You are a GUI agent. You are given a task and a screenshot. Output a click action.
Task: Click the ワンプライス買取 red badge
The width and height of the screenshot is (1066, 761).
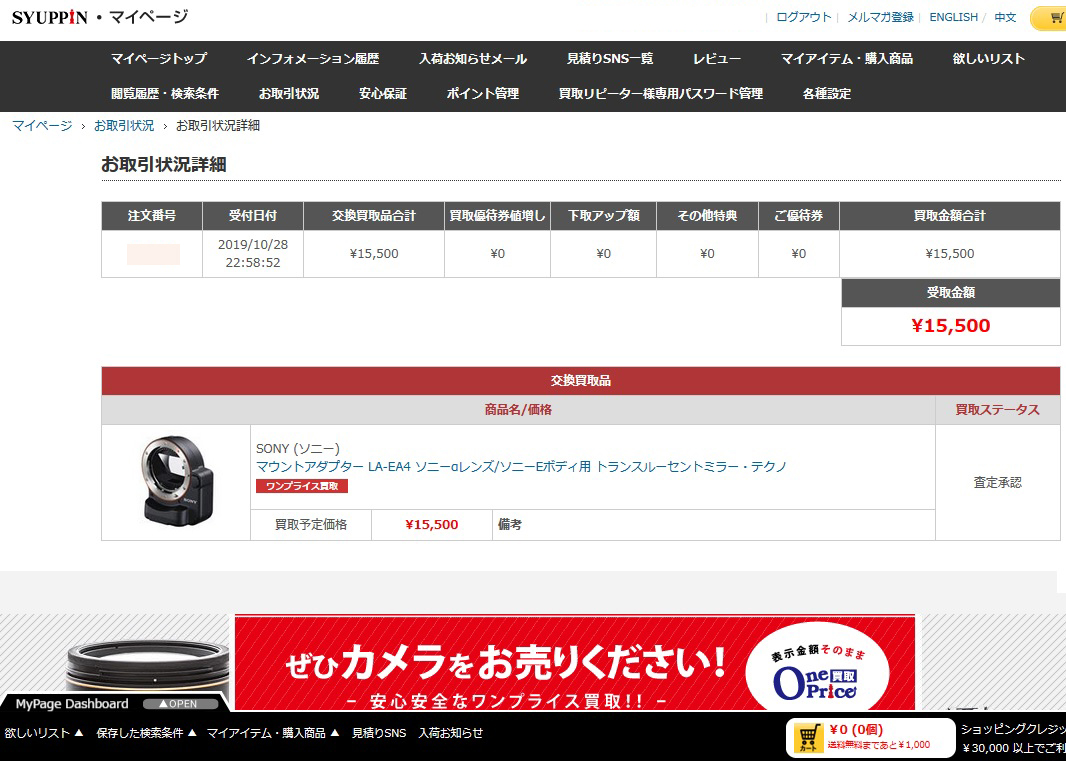302,486
